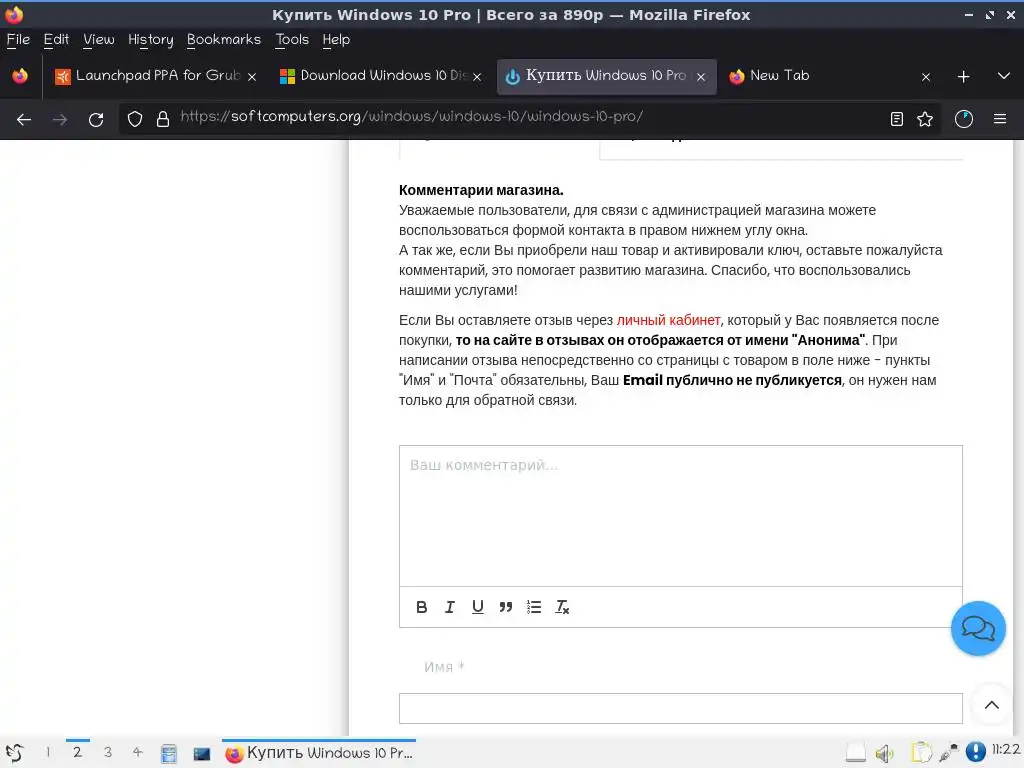Open the Bookmarks menu
Viewport: 1024px width, 768px height.
coord(223,40)
